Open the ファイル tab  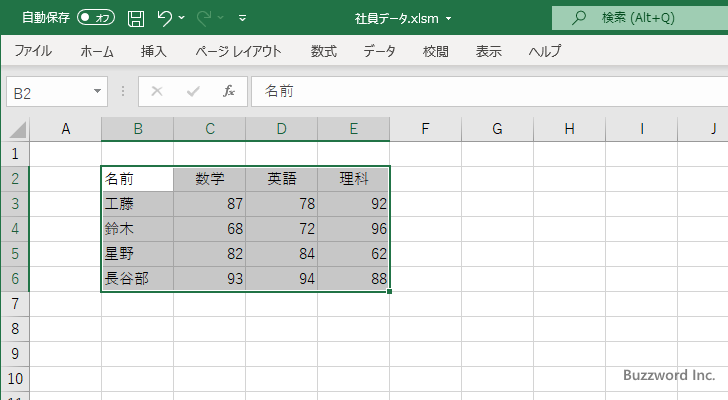click(33, 51)
